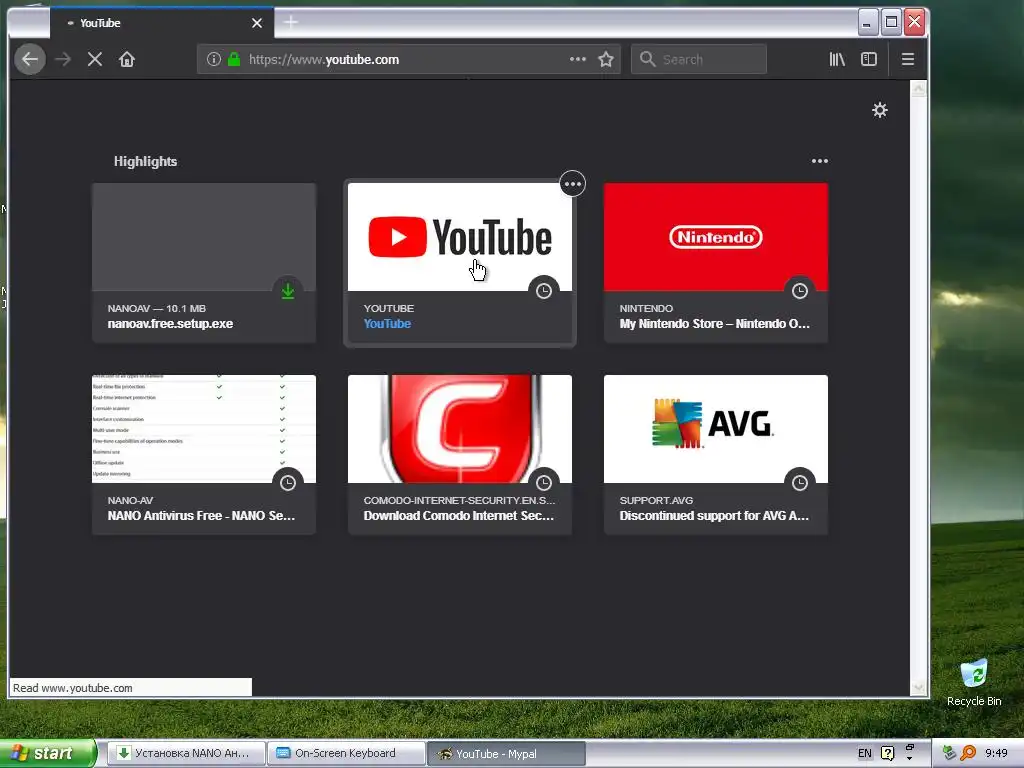Click the Highlights section heading
Image resolution: width=1024 pixels, height=768 pixels.
(x=146, y=161)
